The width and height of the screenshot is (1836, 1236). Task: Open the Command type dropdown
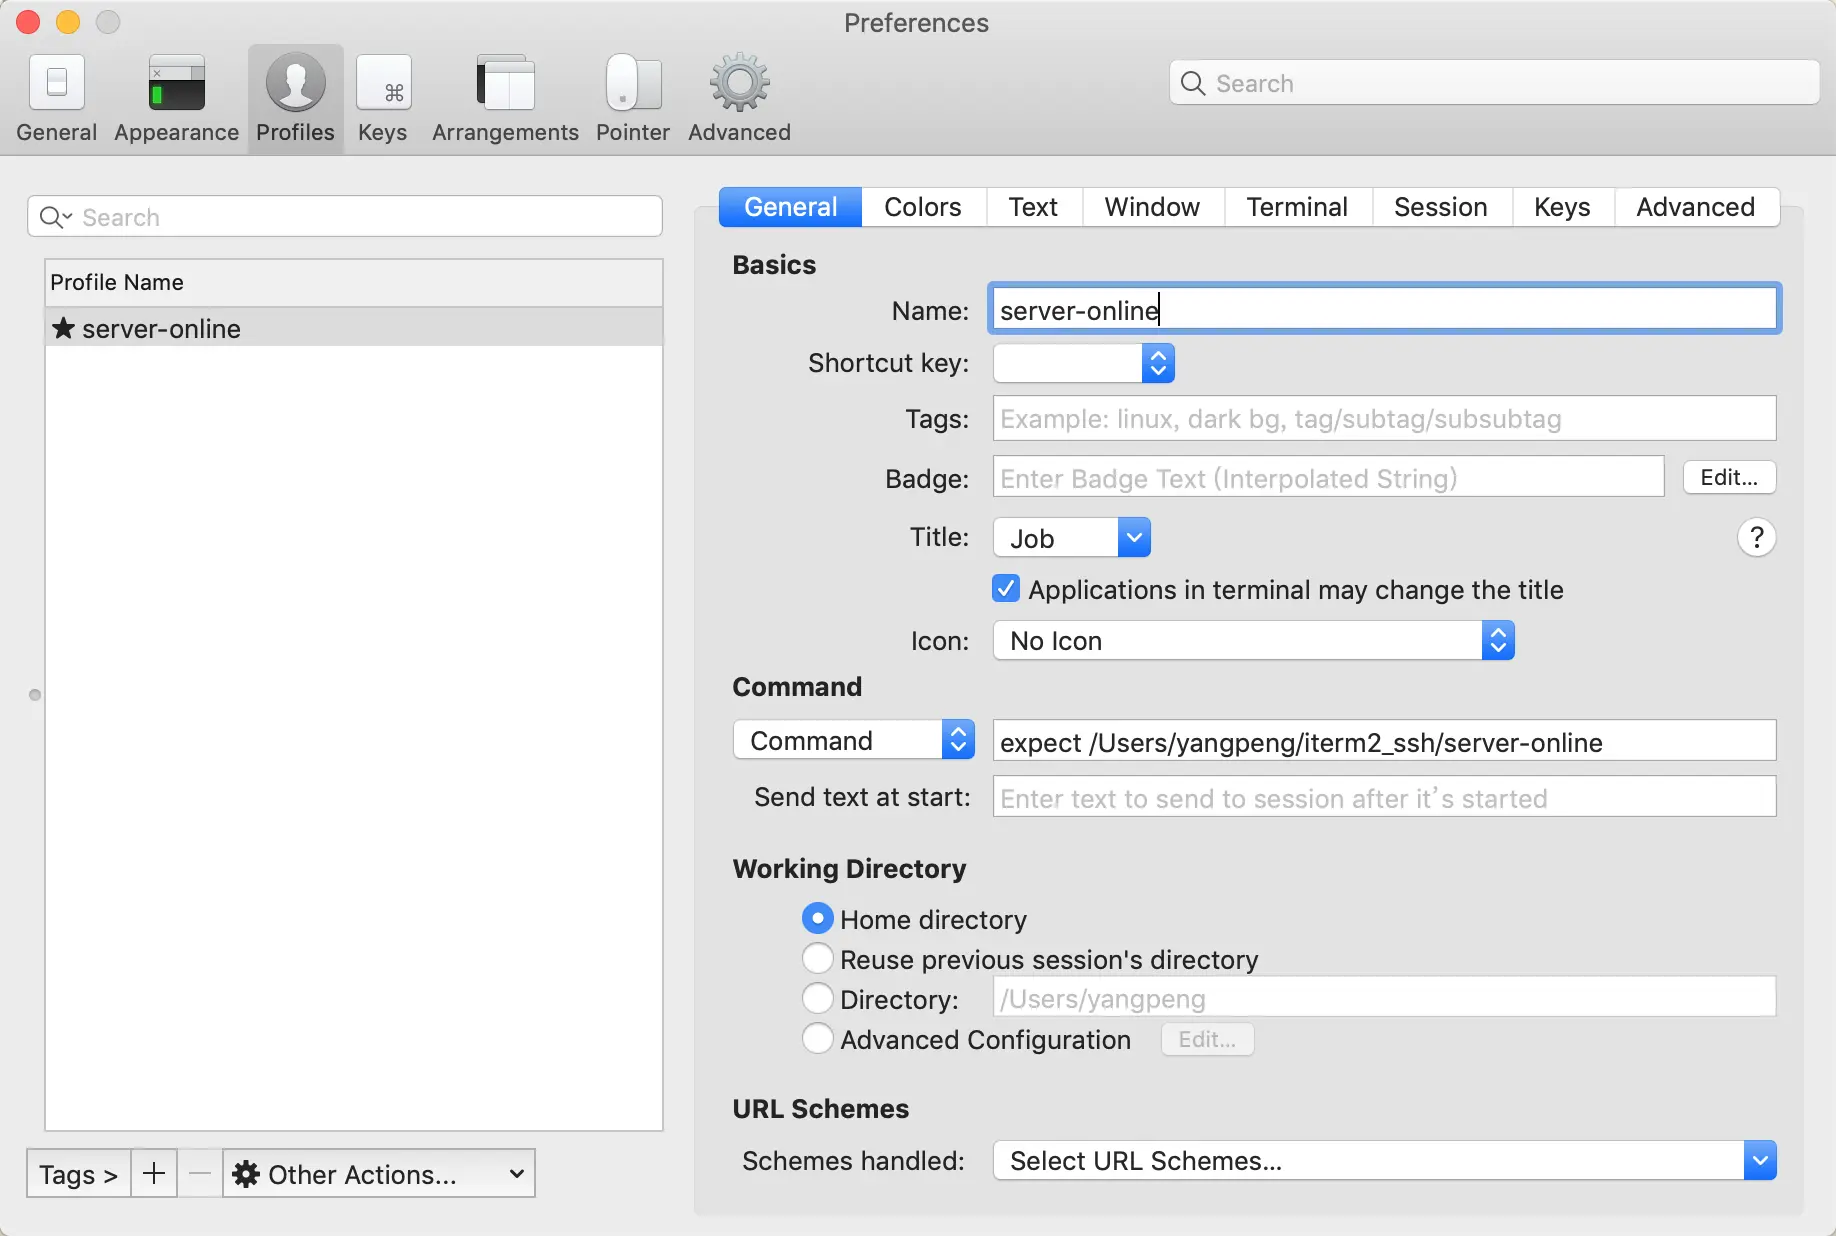854,740
